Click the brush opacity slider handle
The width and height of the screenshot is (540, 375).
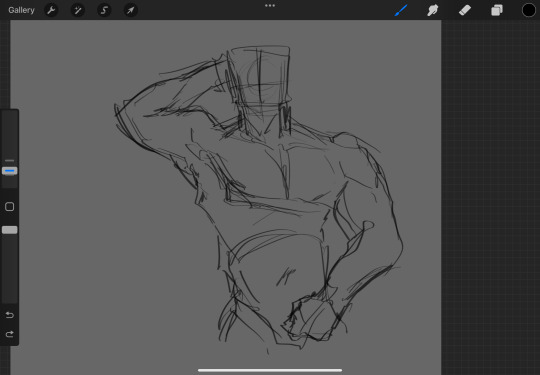point(10,230)
